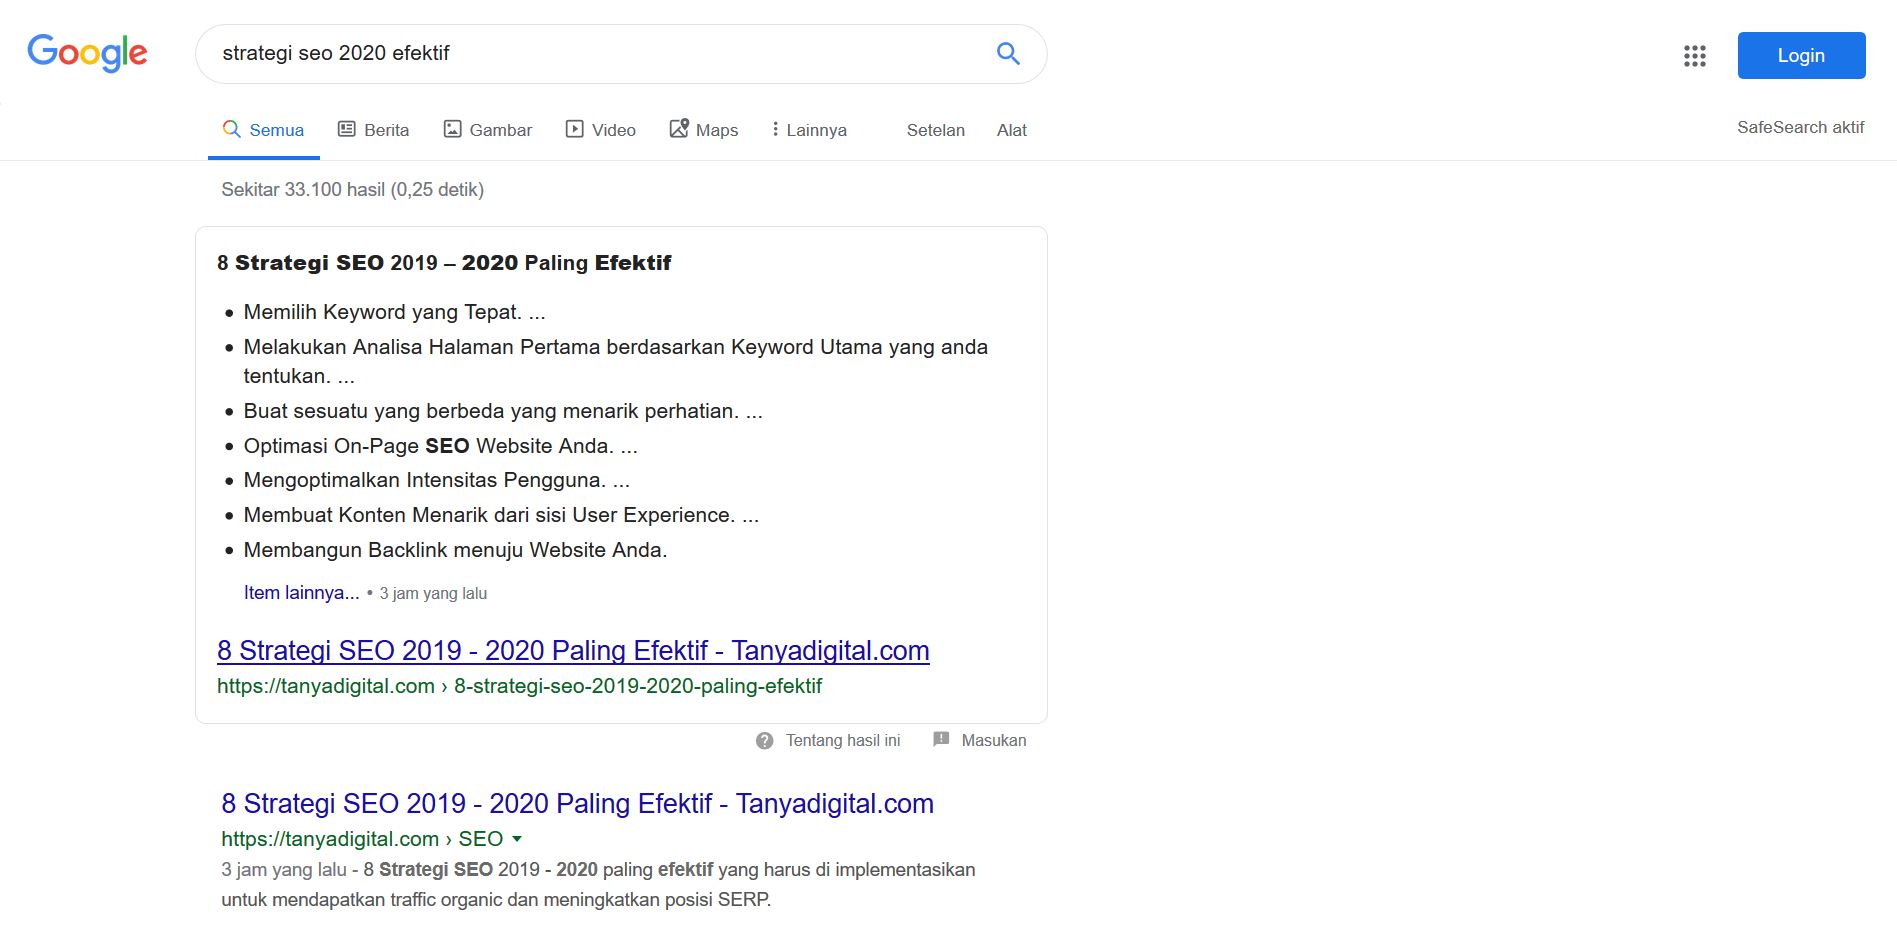
Task: Switch to the Gambar tab
Action: tap(488, 130)
